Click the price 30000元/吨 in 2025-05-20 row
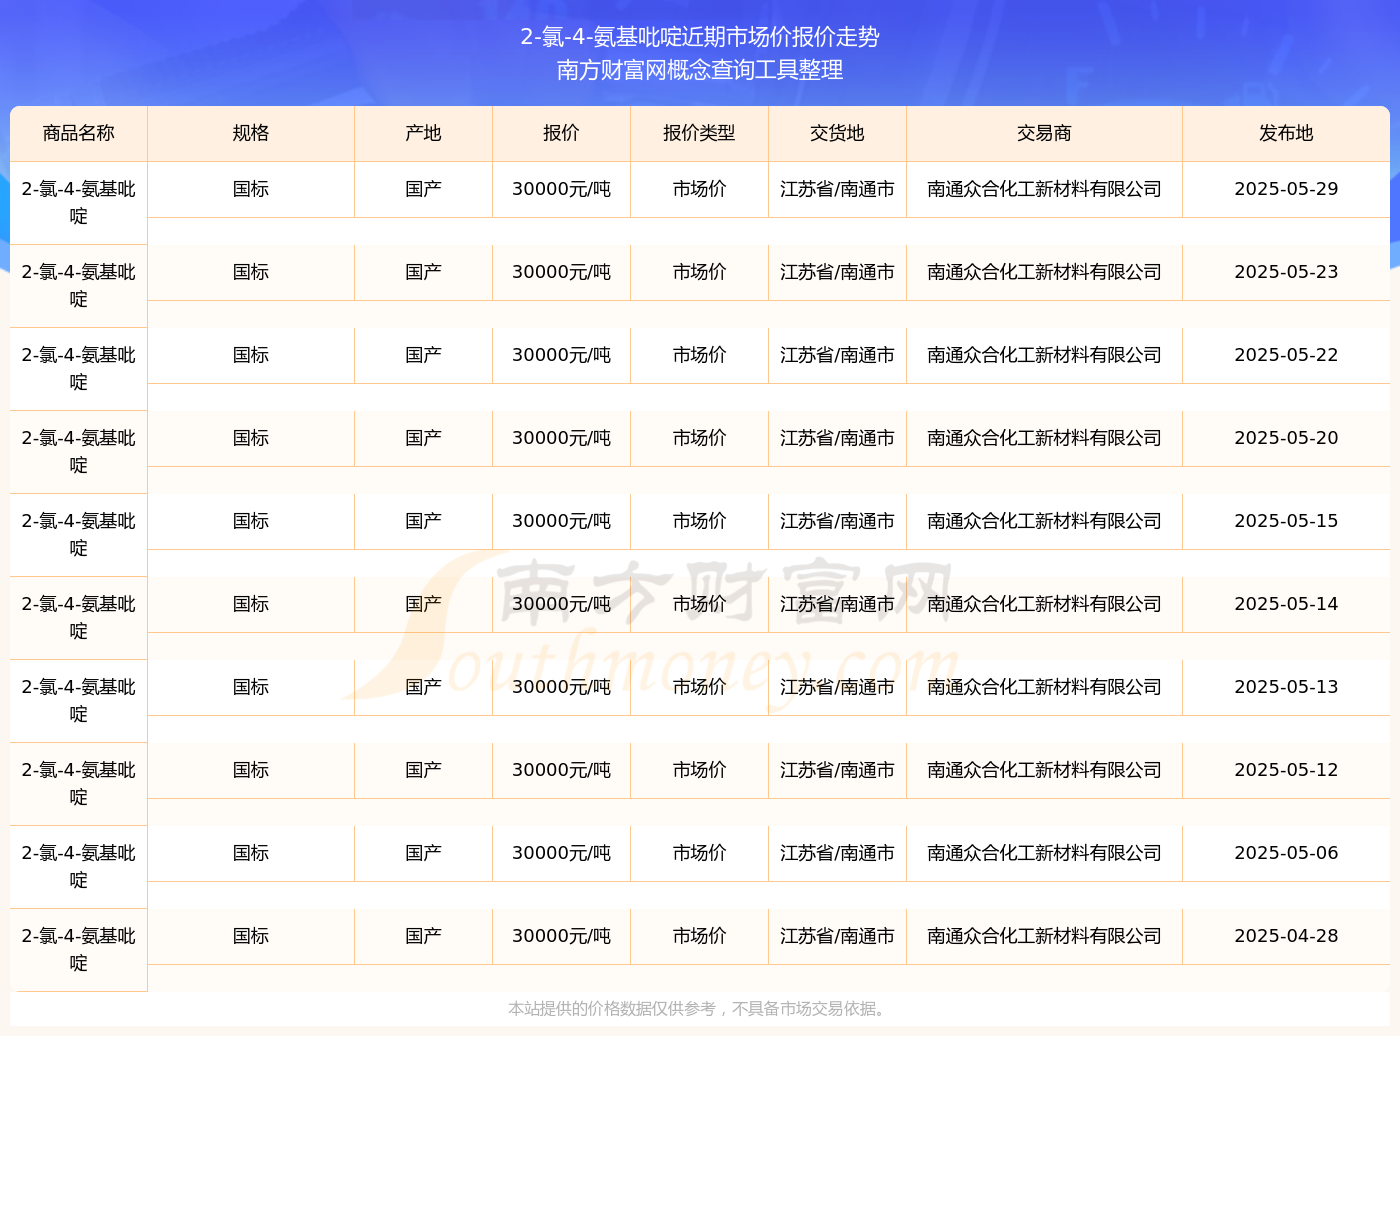1400x1205 pixels. pos(561,438)
